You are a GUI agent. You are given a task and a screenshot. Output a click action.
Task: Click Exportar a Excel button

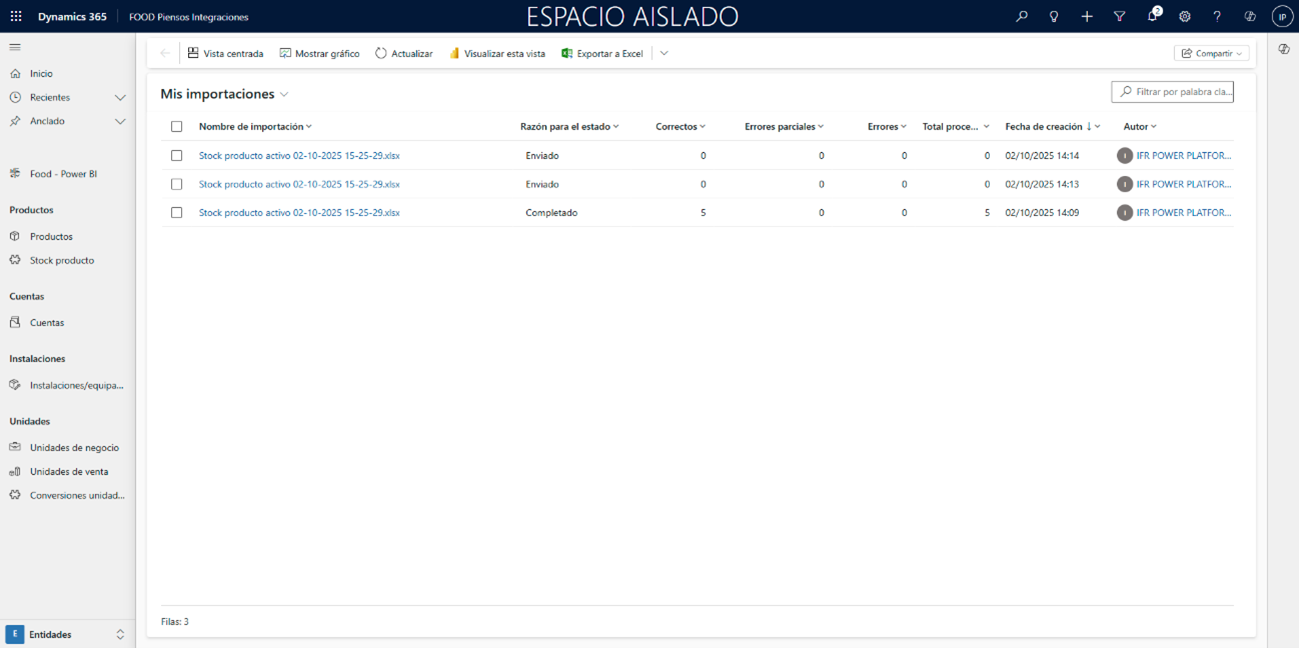coord(603,54)
